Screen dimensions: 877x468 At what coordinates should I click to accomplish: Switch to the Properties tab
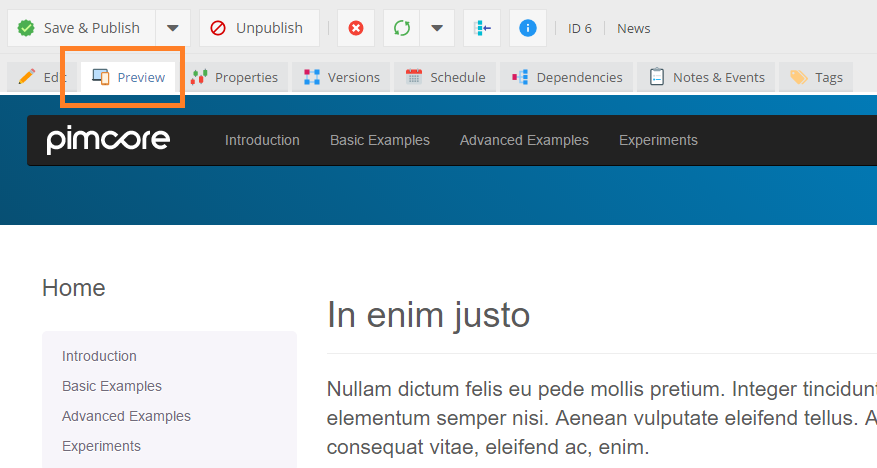[x=235, y=77]
